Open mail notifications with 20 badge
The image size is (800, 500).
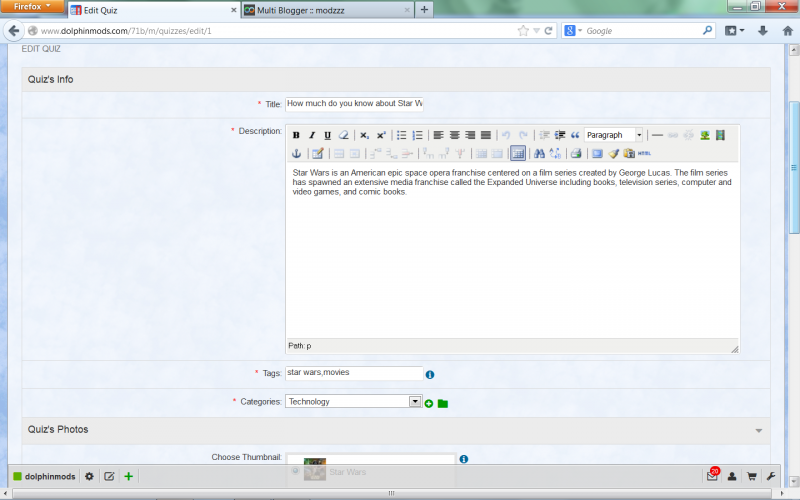[x=713, y=475]
